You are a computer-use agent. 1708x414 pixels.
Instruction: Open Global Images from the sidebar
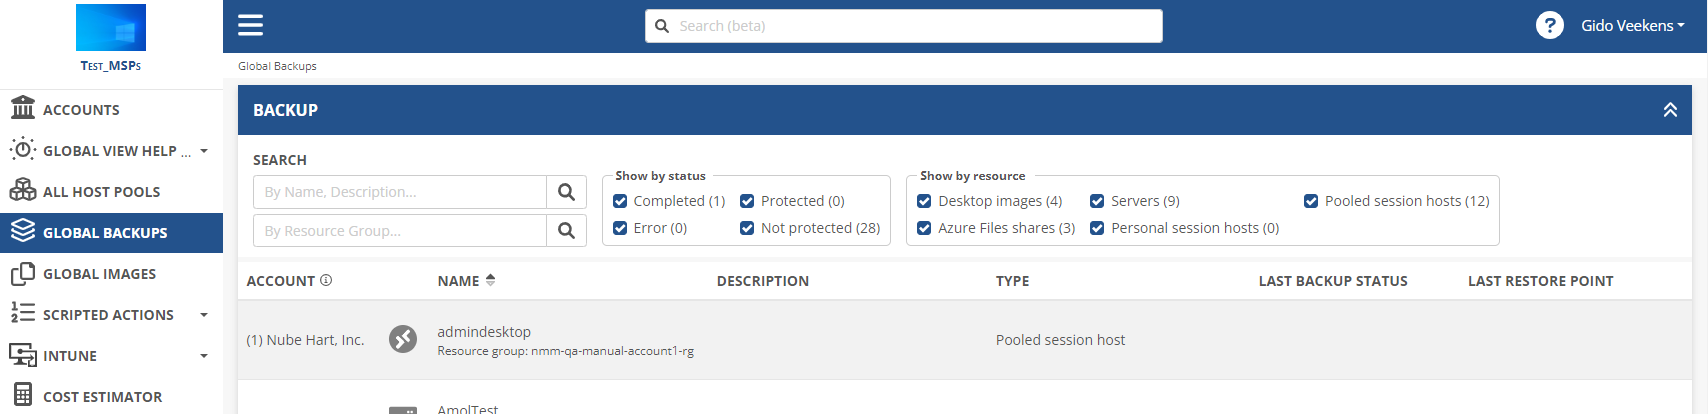point(99,274)
